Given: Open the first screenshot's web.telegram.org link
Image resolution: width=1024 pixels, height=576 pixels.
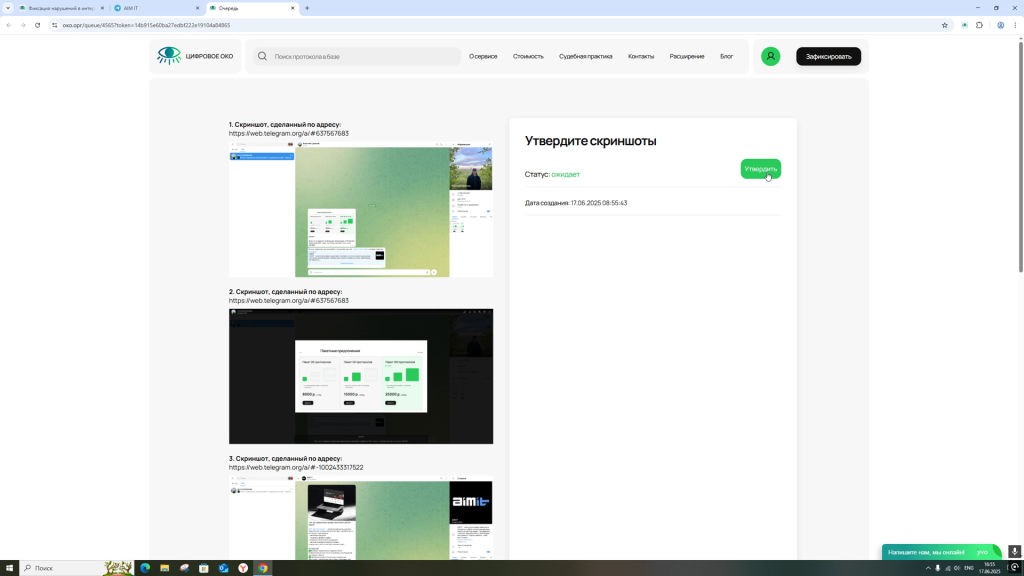Looking at the screenshot, I should pos(289,133).
